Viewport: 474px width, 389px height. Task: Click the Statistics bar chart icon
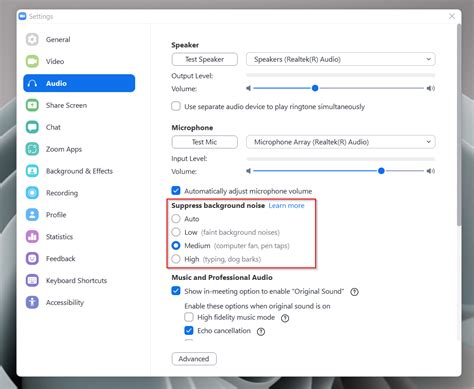tap(32, 237)
